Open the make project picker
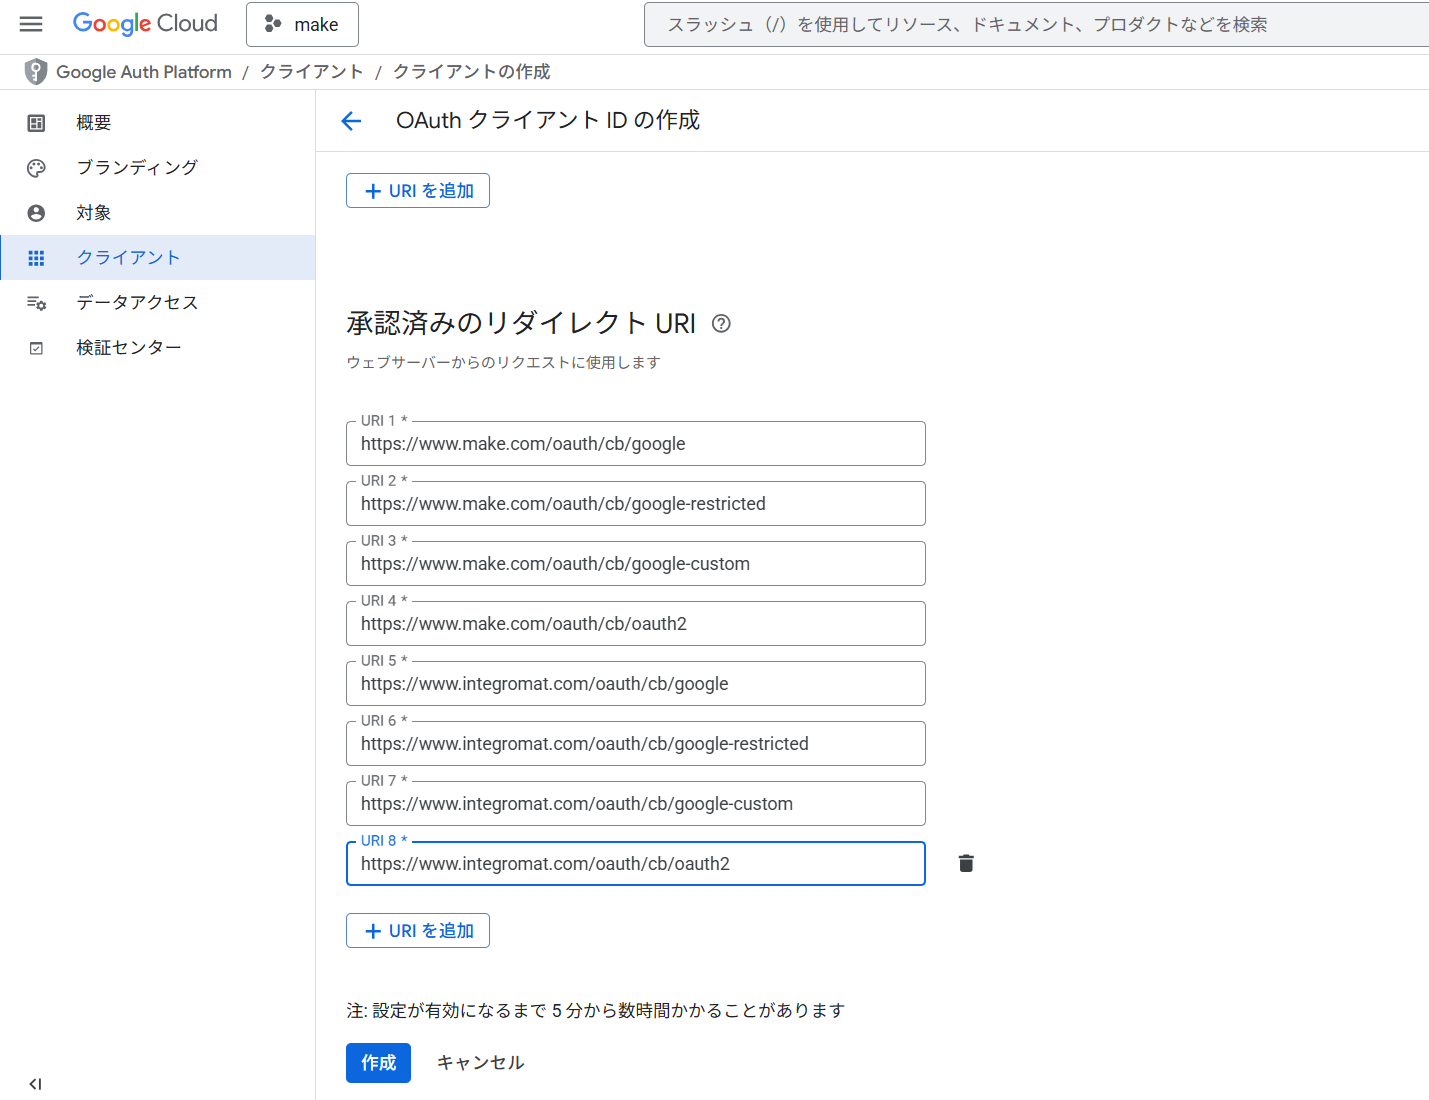Image resolution: width=1429 pixels, height=1100 pixels. [x=302, y=25]
